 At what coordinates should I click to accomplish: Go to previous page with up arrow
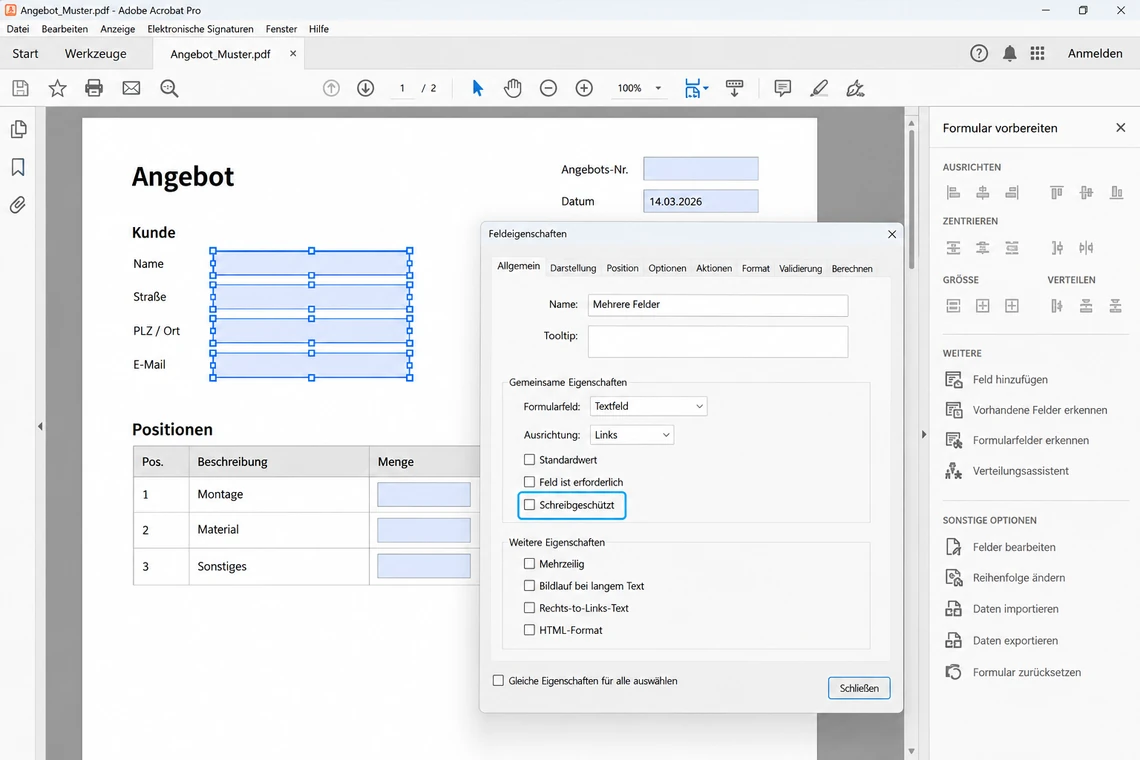point(331,88)
